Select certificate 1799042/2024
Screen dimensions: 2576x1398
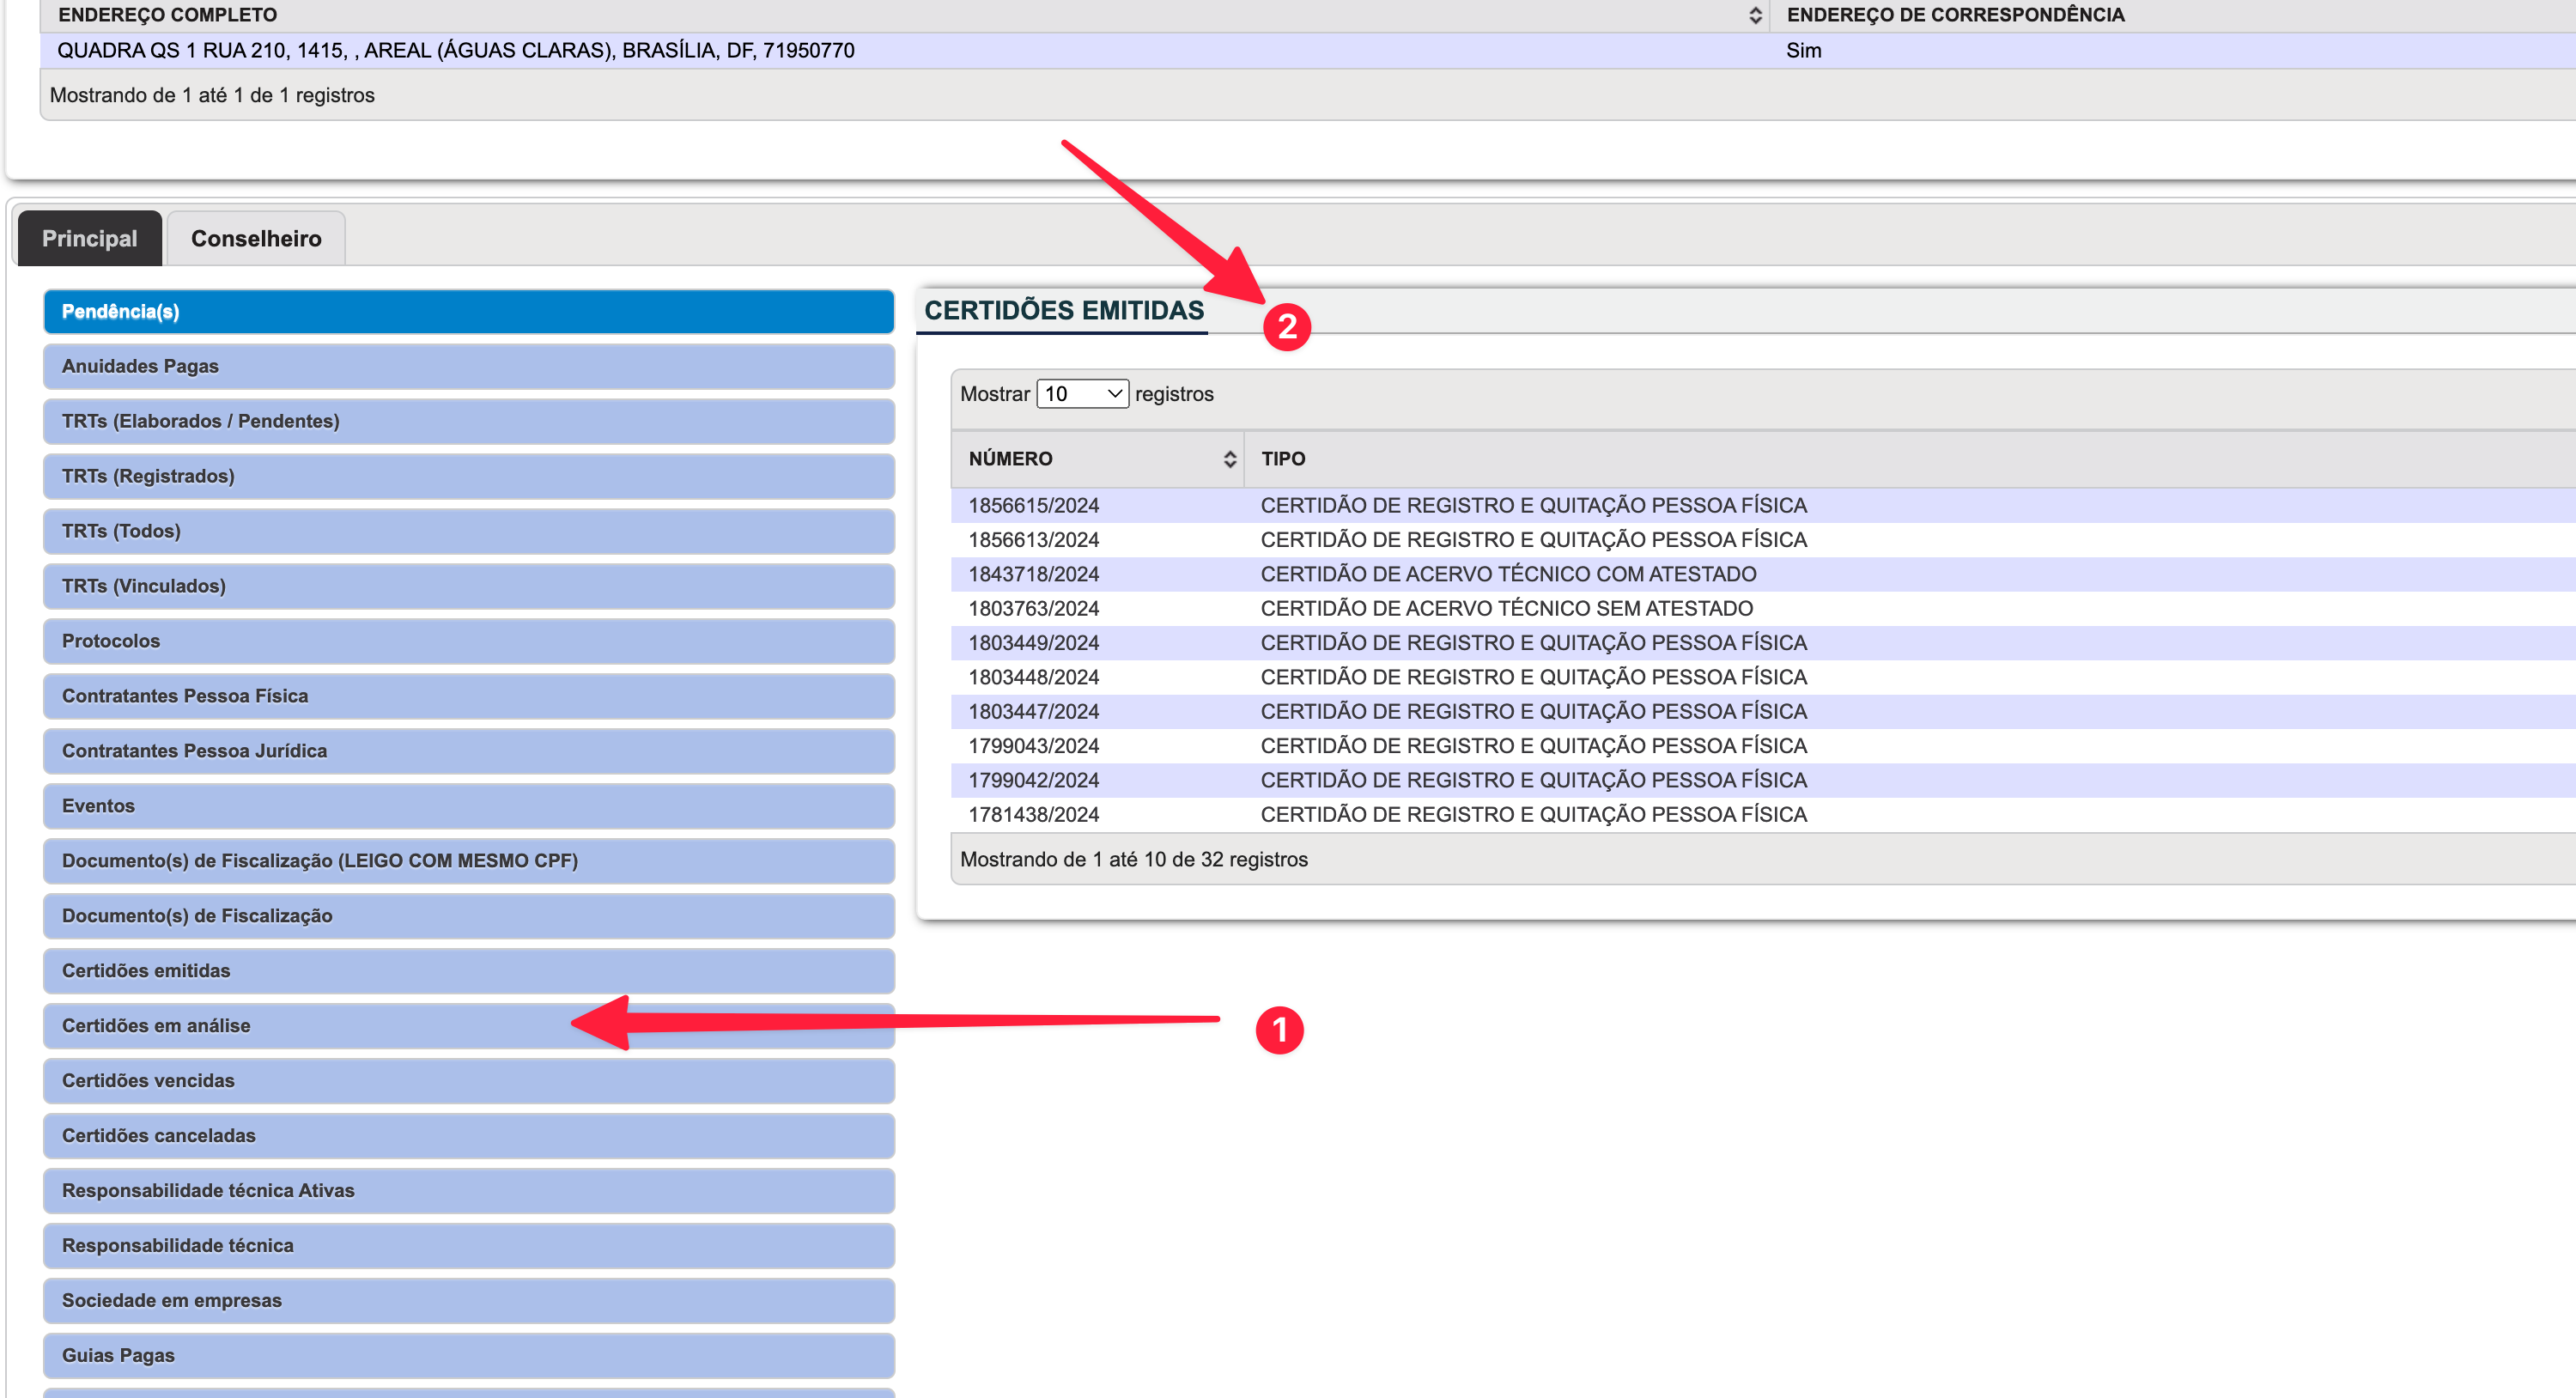click(1033, 780)
